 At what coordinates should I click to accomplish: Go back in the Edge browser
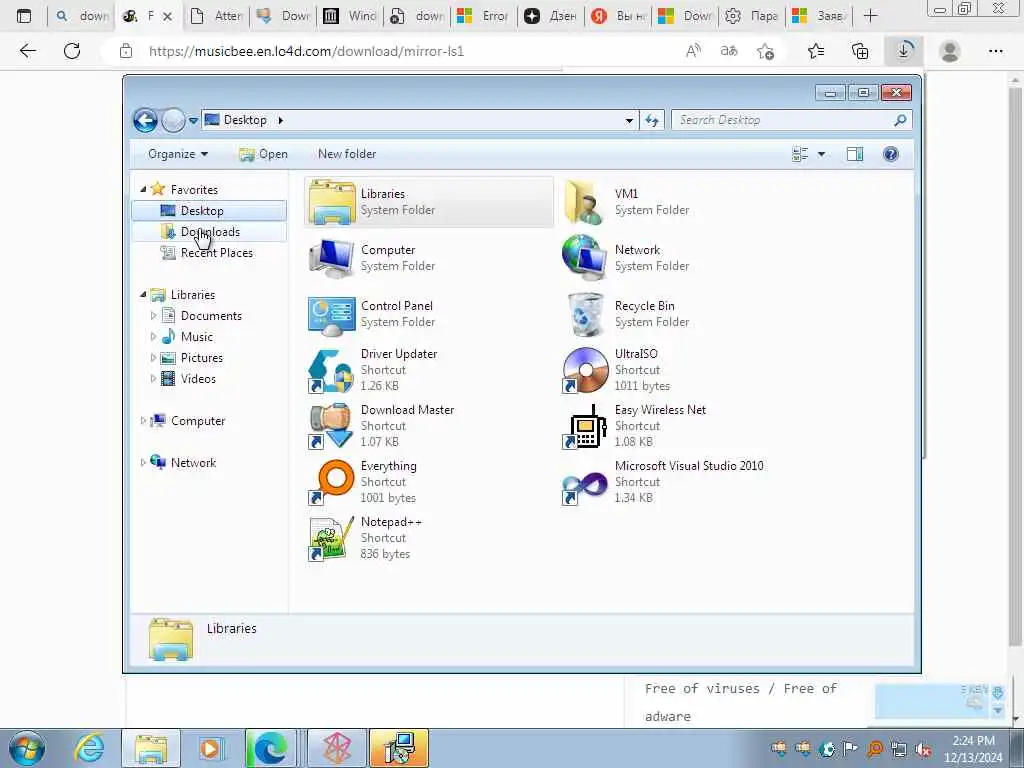(x=27, y=51)
